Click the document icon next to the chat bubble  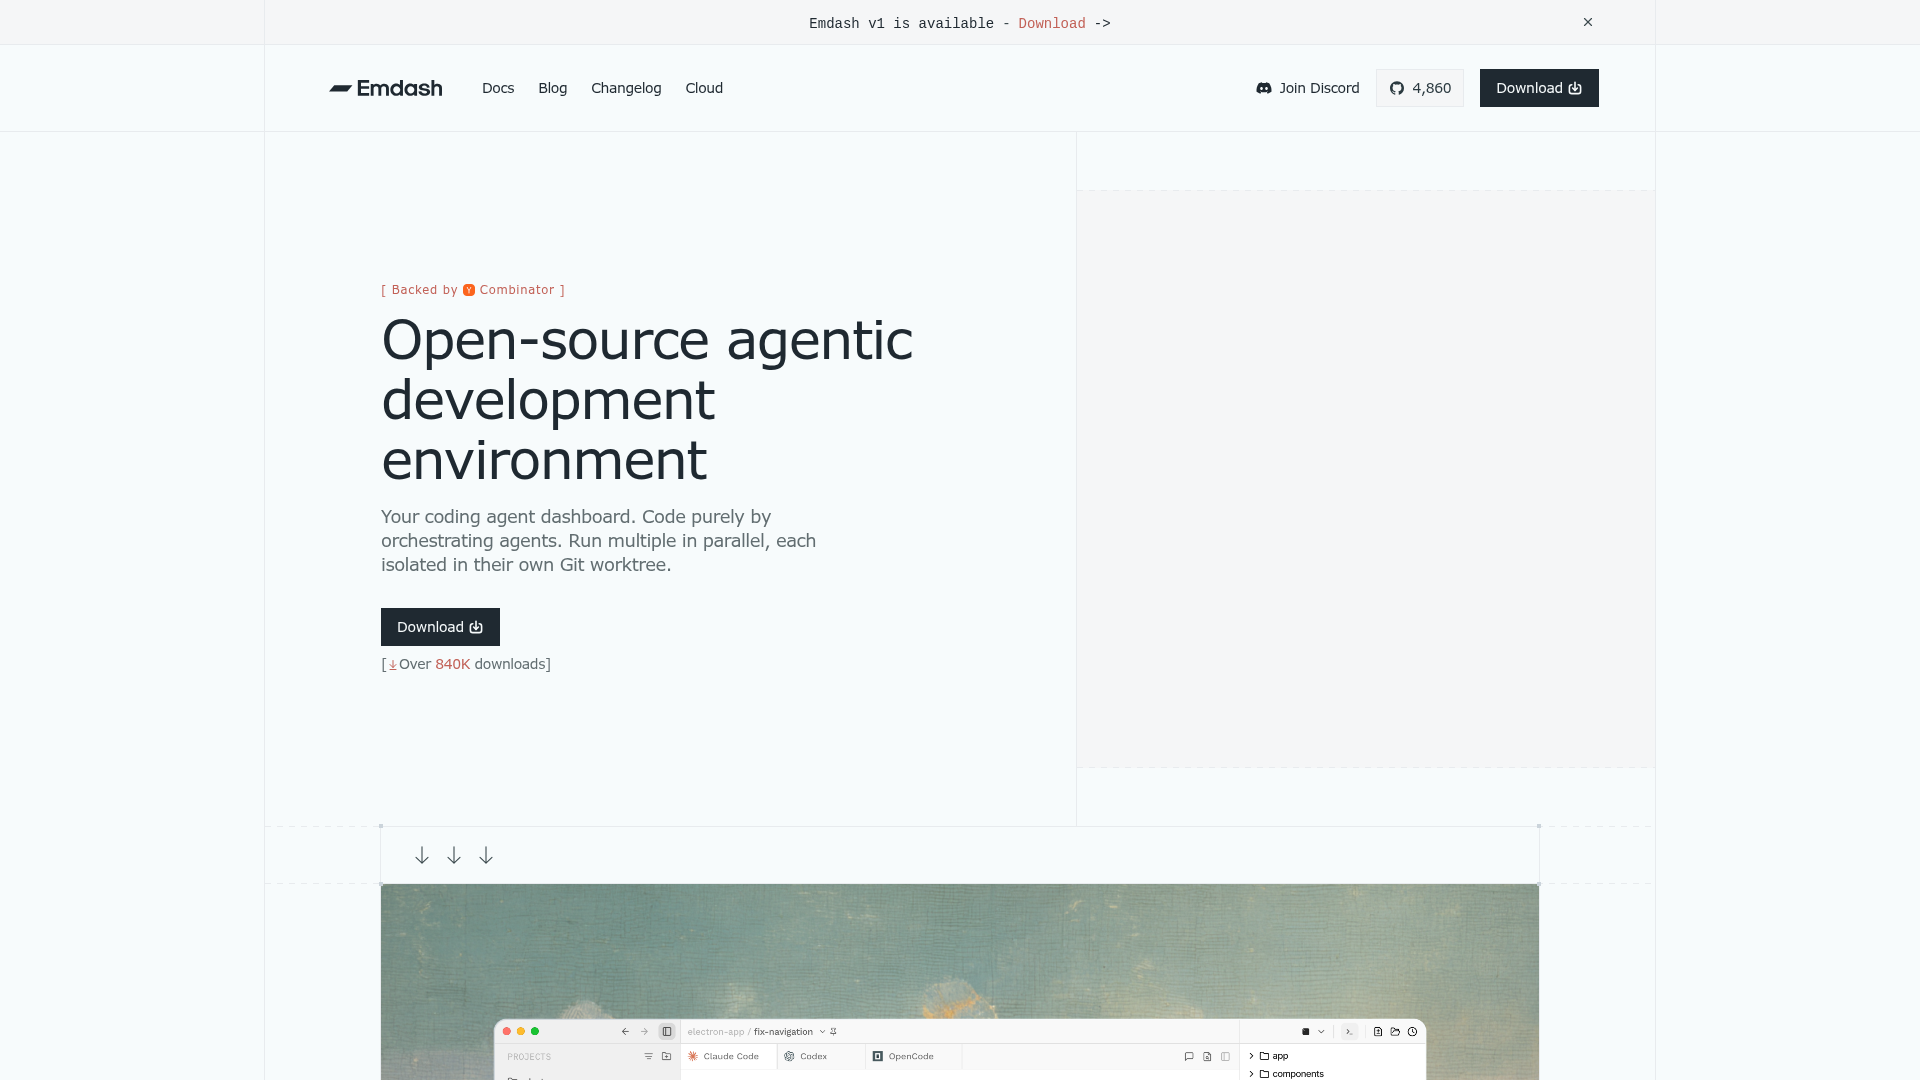click(1207, 1056)
